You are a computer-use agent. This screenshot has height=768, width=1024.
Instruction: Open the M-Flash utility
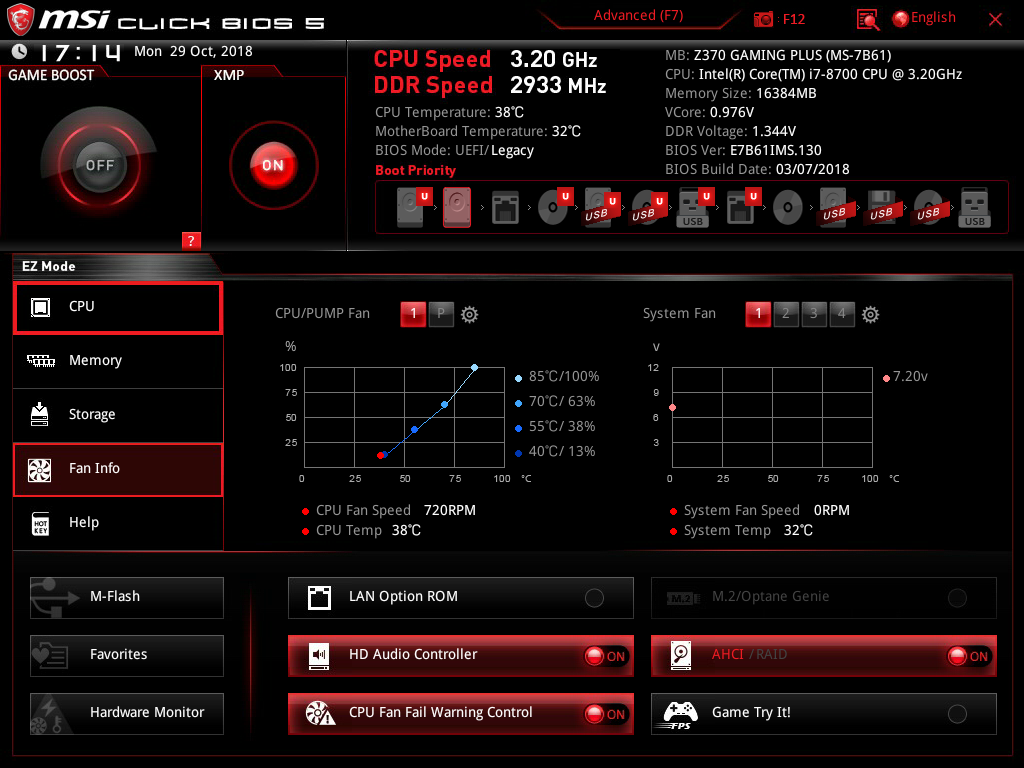click(x=127, y=598)
